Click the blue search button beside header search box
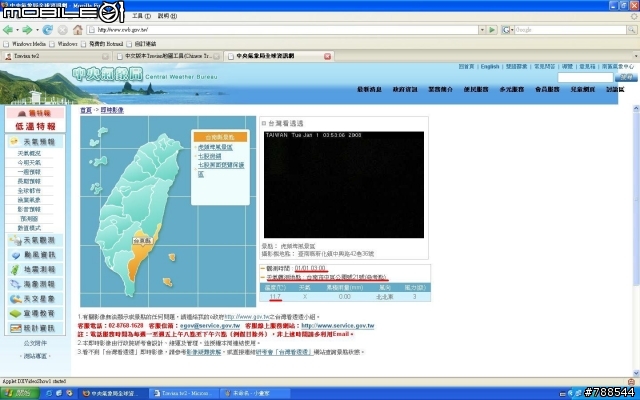Viewport: 640px width, 400px height. (626, 77)
